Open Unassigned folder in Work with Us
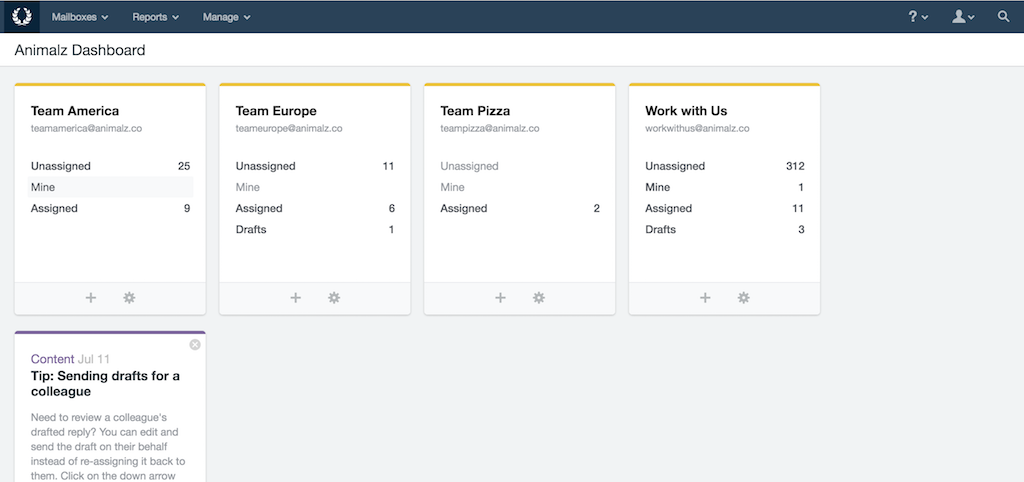Screen dimensions: 1024x482 [725, 166]
